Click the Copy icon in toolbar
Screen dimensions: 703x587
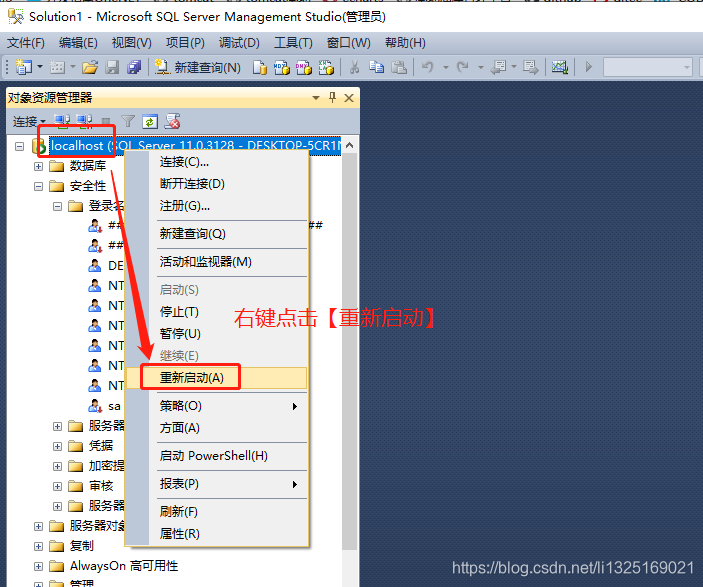[376, 67]
